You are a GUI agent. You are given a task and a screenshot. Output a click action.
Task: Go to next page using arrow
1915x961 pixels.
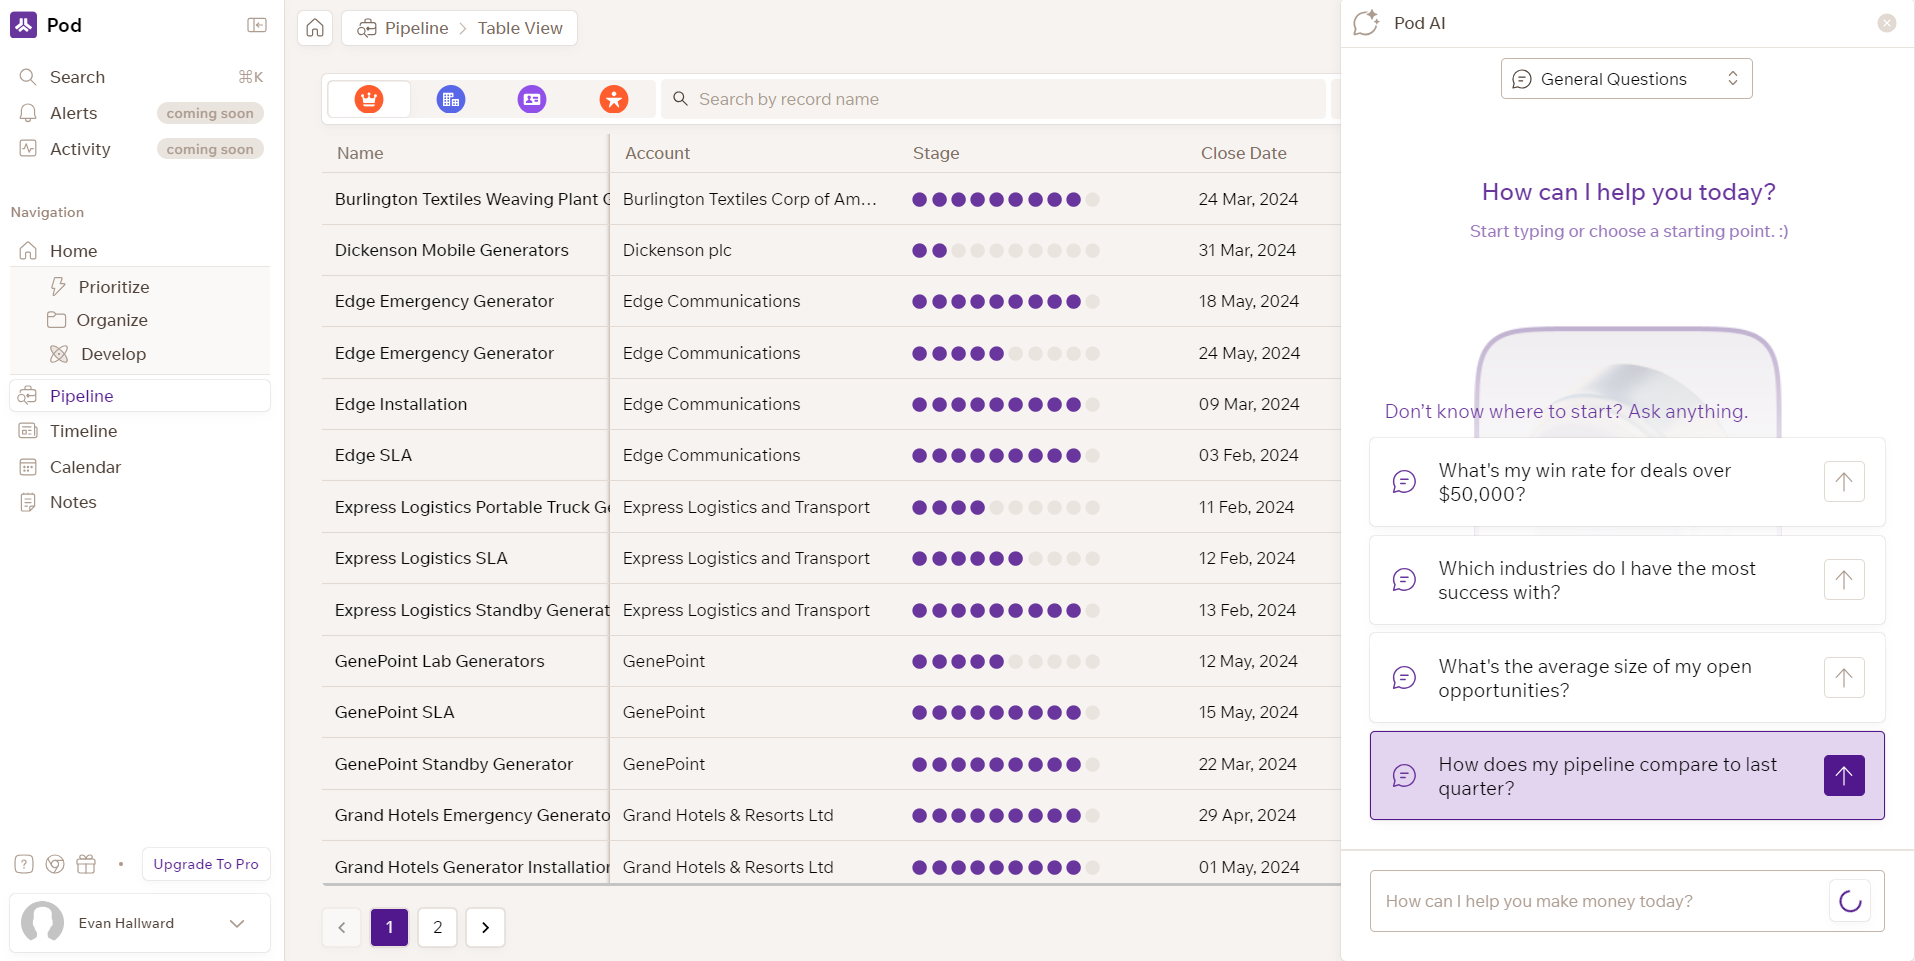486,927
